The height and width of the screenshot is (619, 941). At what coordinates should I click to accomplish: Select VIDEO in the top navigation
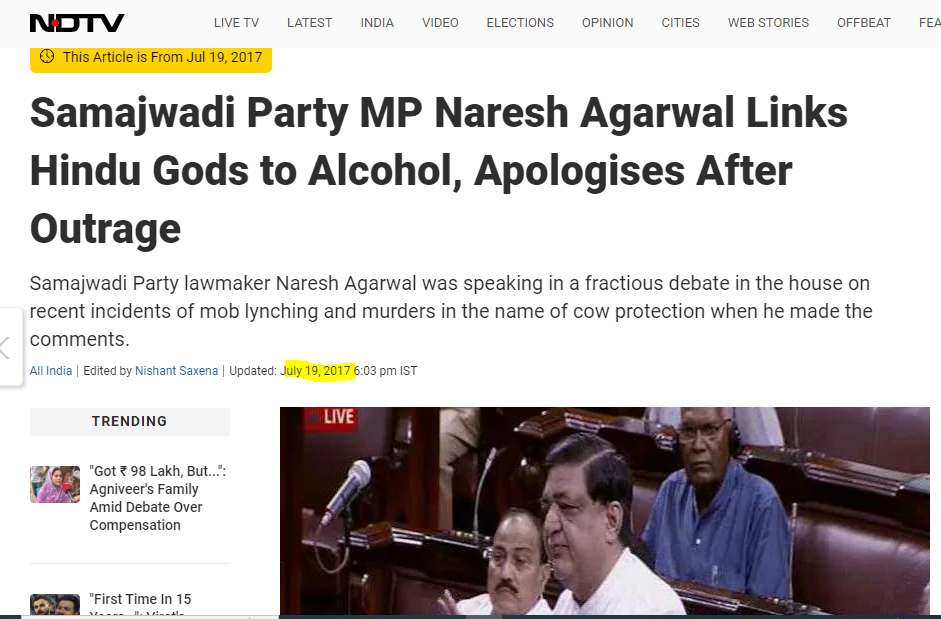tap(440, 23)
